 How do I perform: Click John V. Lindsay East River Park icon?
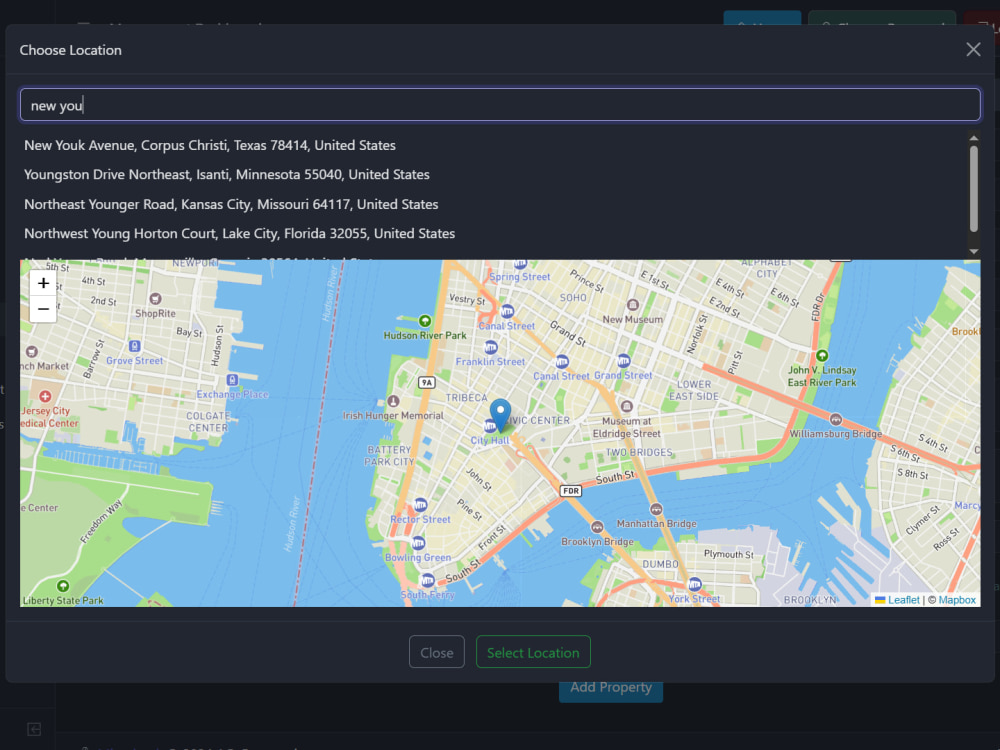[x=822, y=355]
